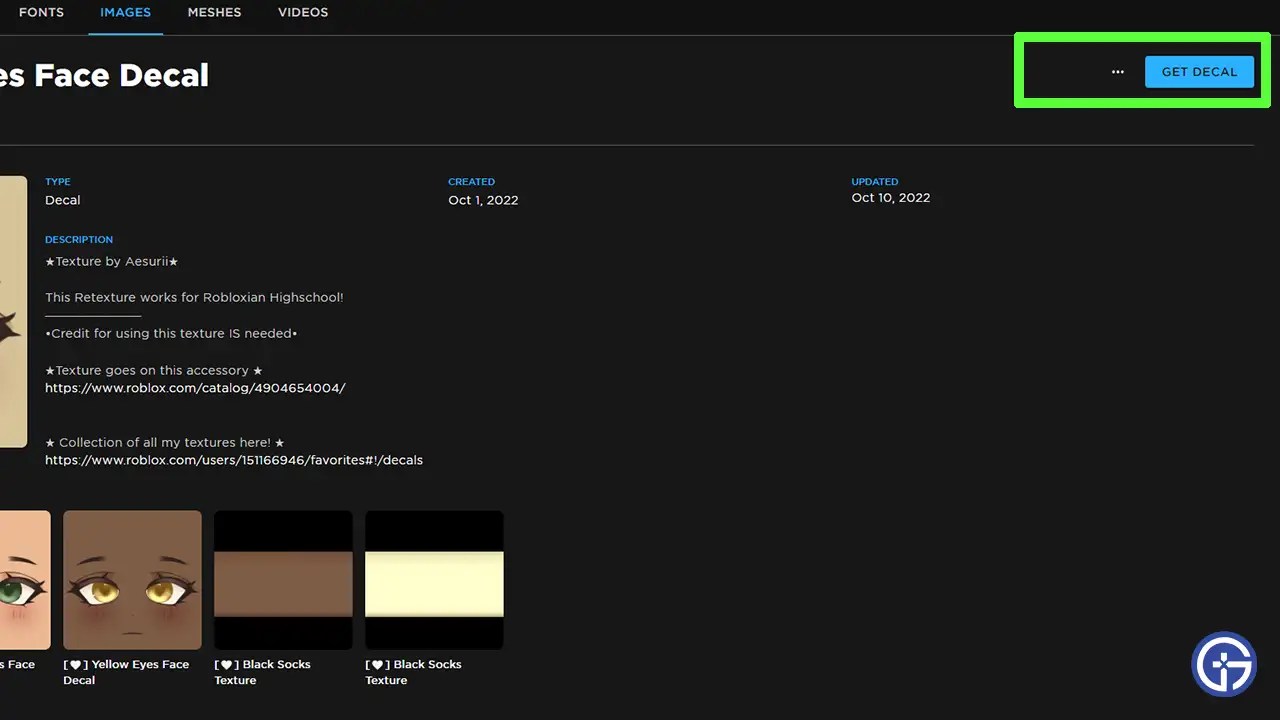Select the IMAGES tab

(x=125, y=12)
